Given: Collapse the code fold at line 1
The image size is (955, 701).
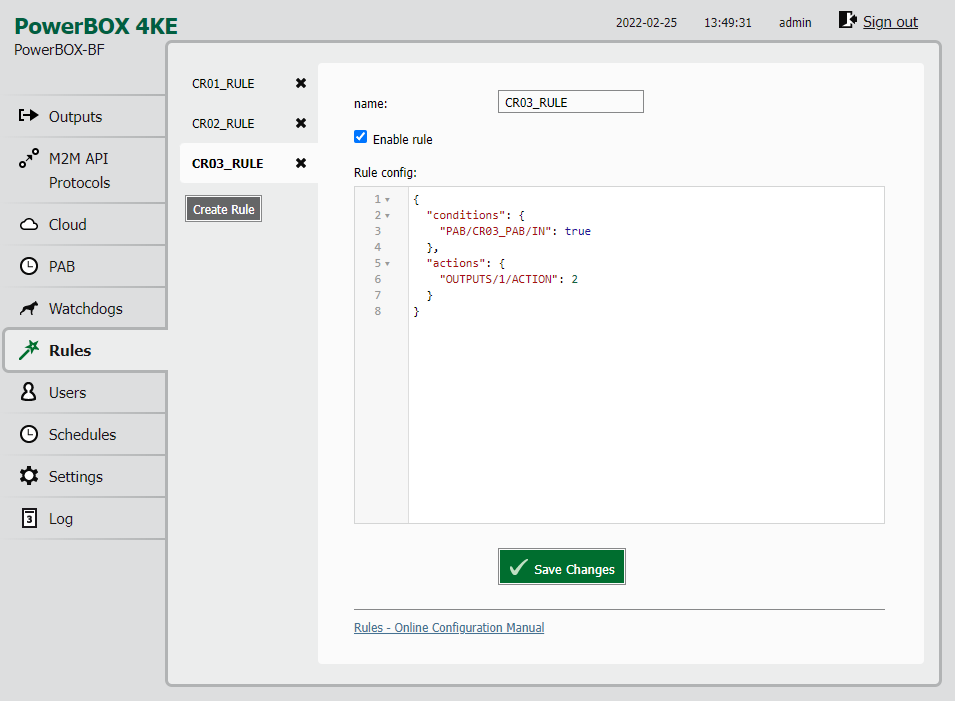Looking at the screenshot, I should [x=387, y=200].
